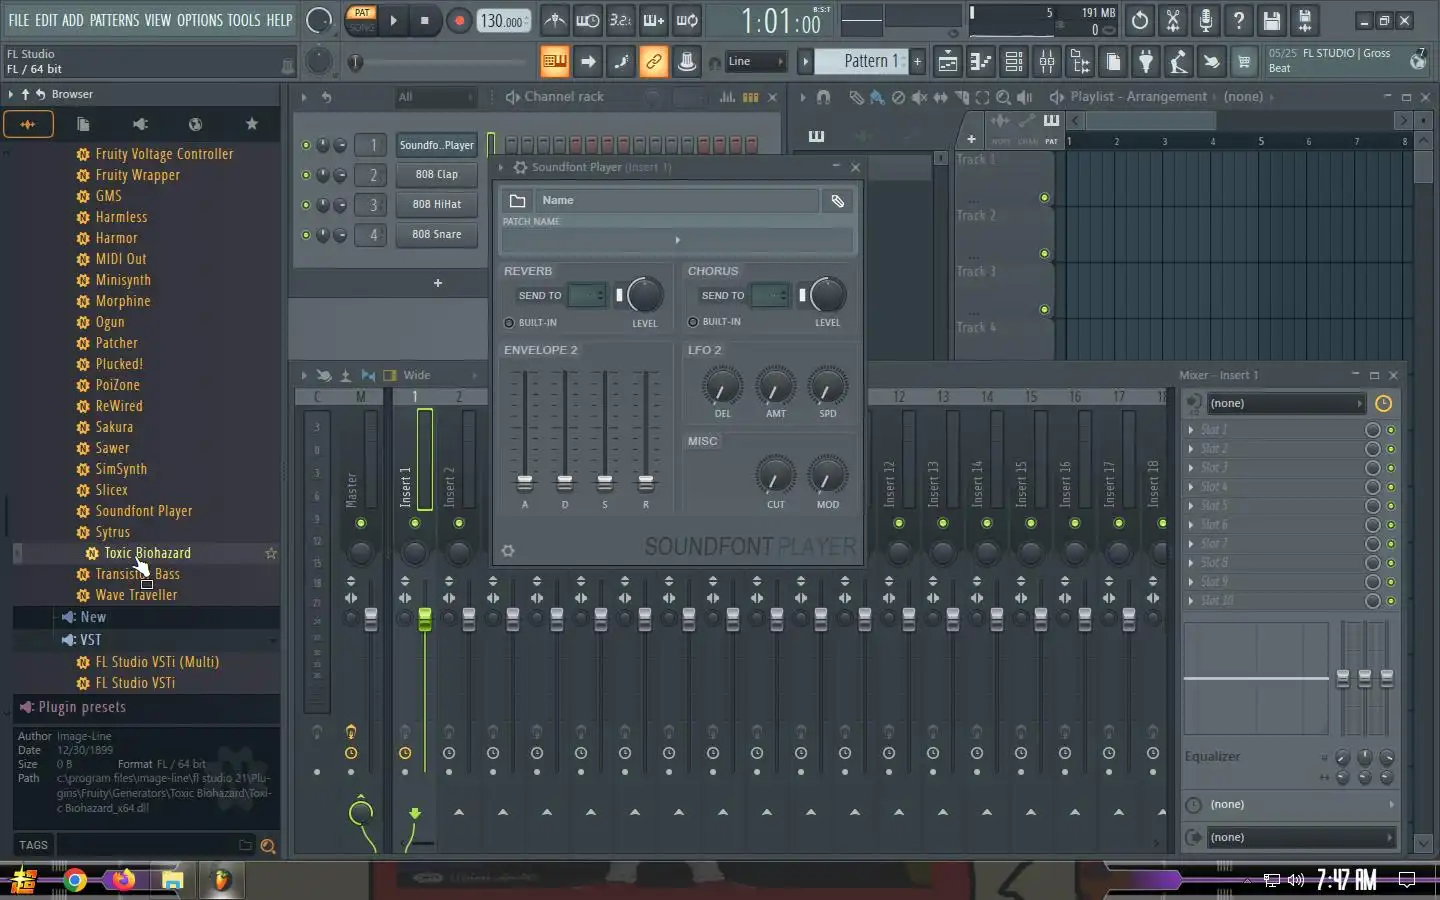
Task: Click the Envelope 2 A slider
Action: [525, 484]
